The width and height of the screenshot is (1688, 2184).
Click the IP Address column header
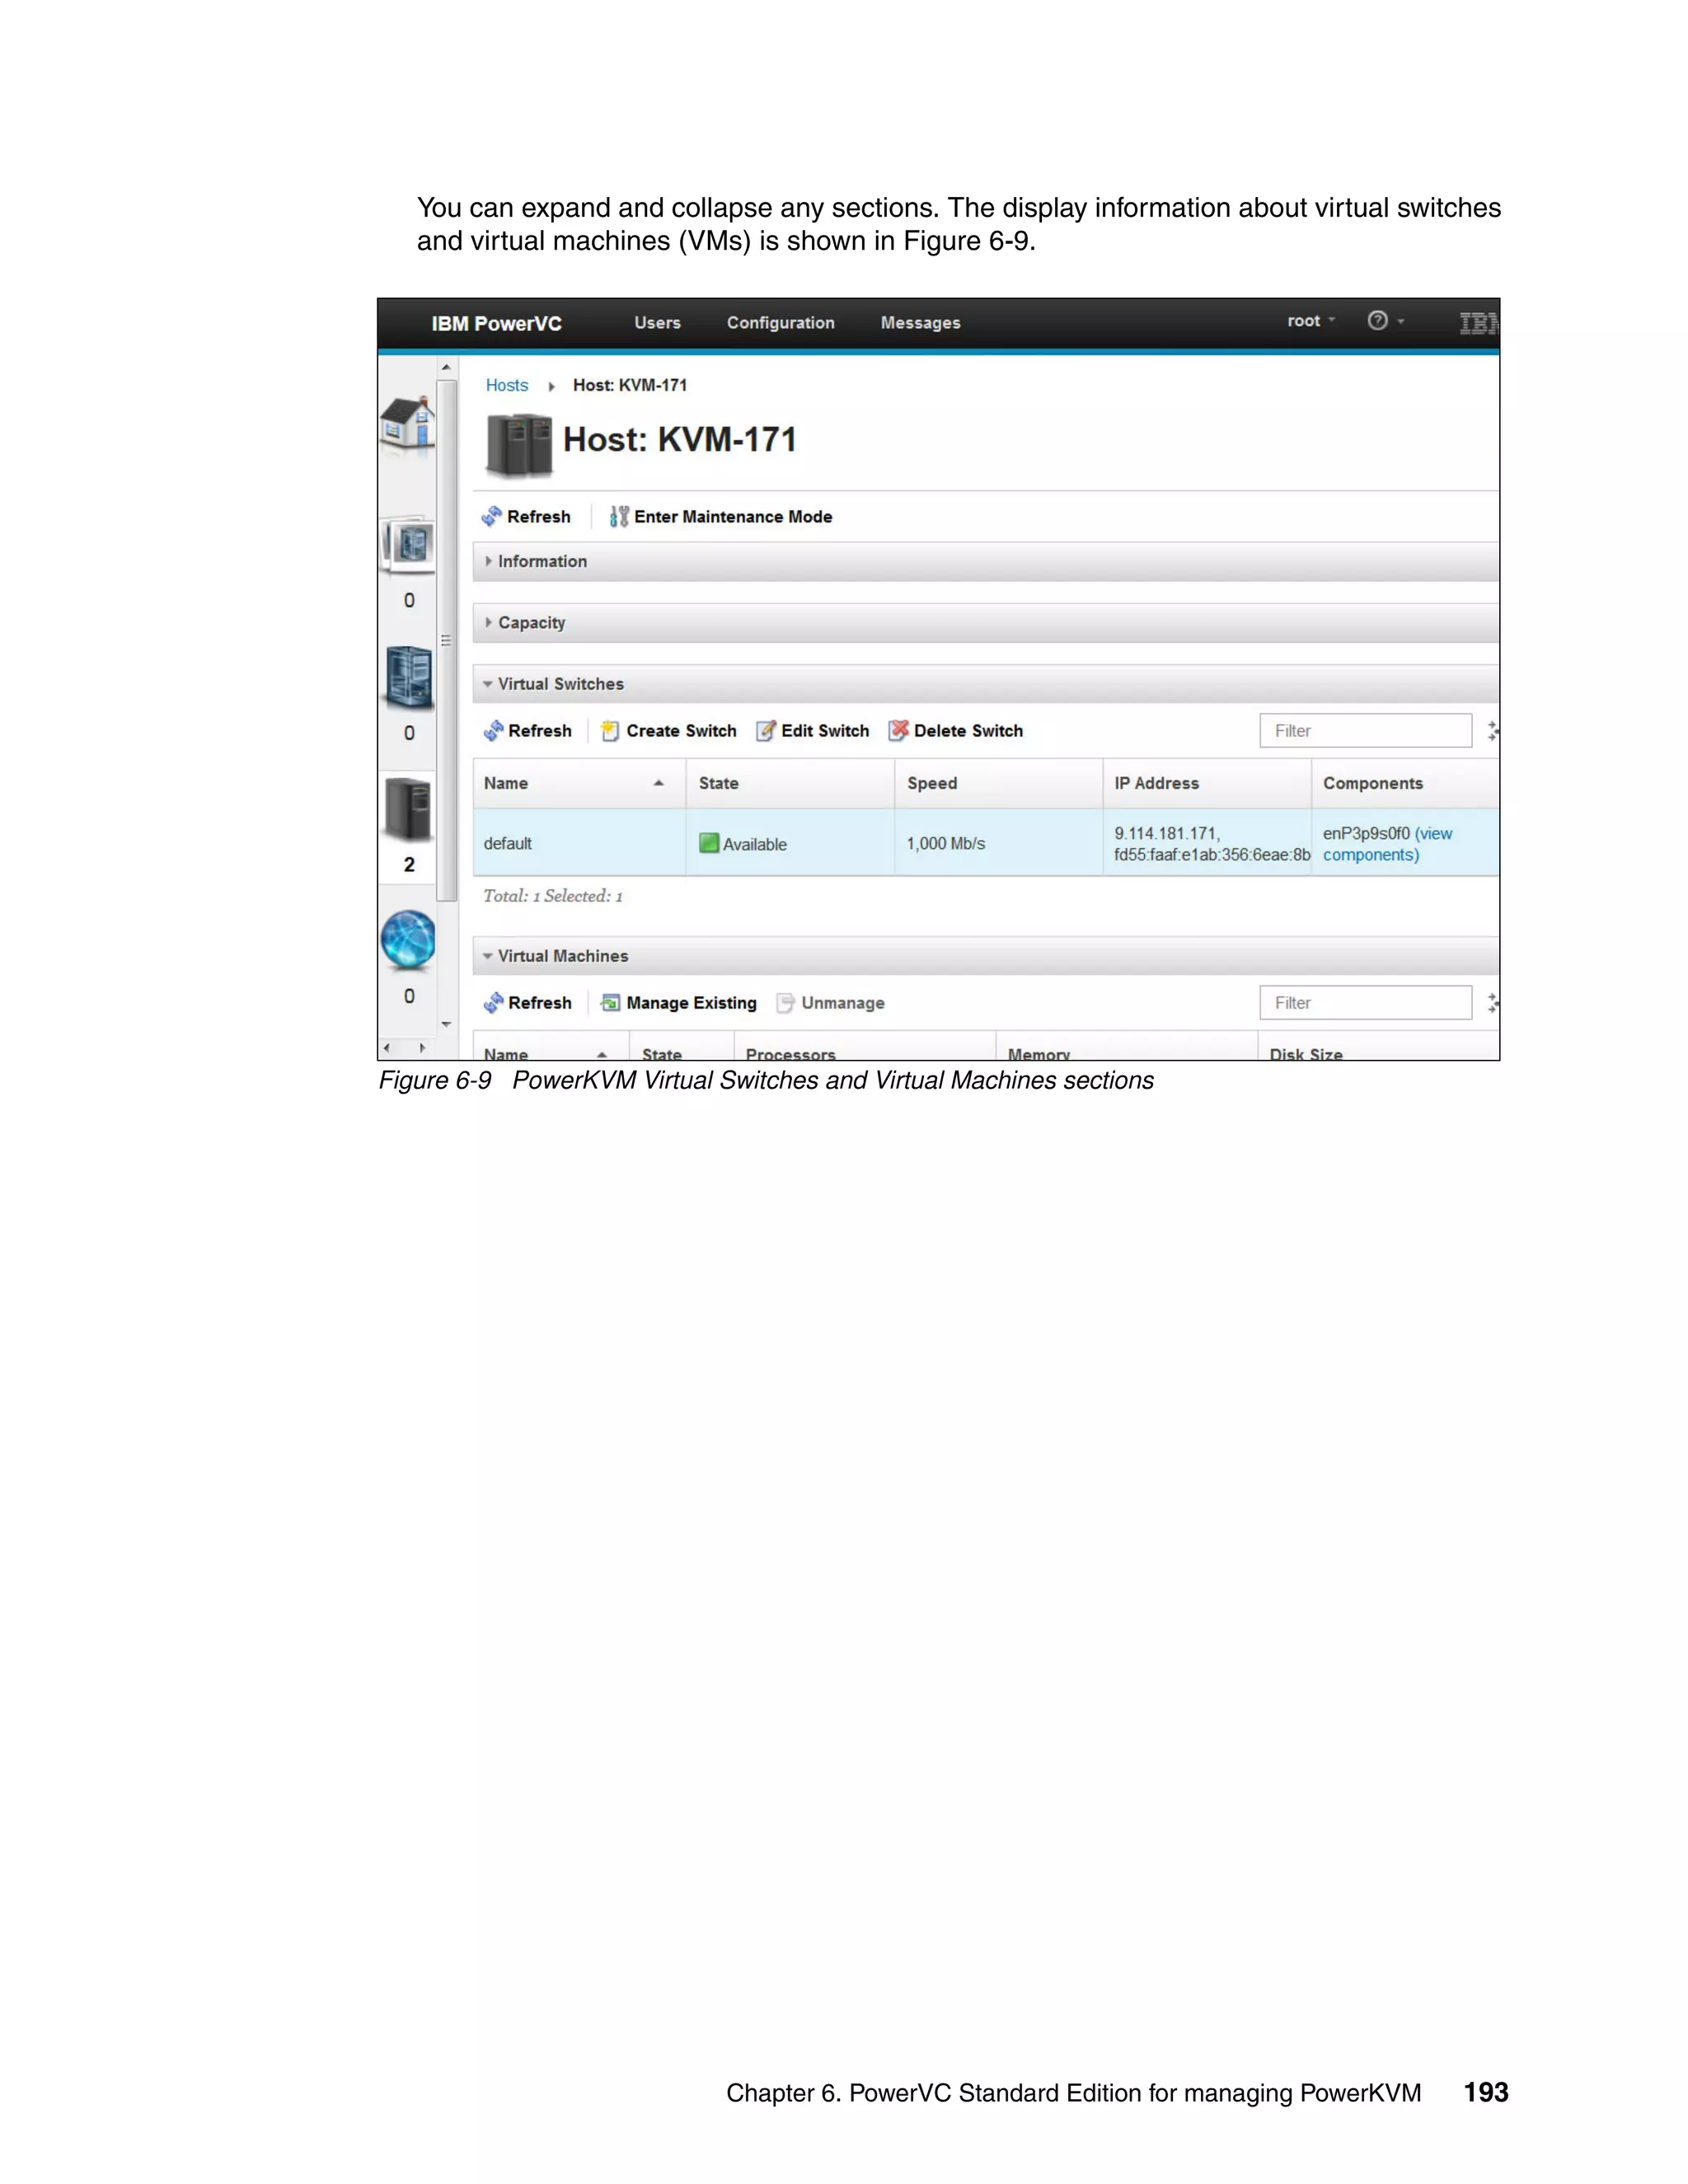click(1207, 784)
